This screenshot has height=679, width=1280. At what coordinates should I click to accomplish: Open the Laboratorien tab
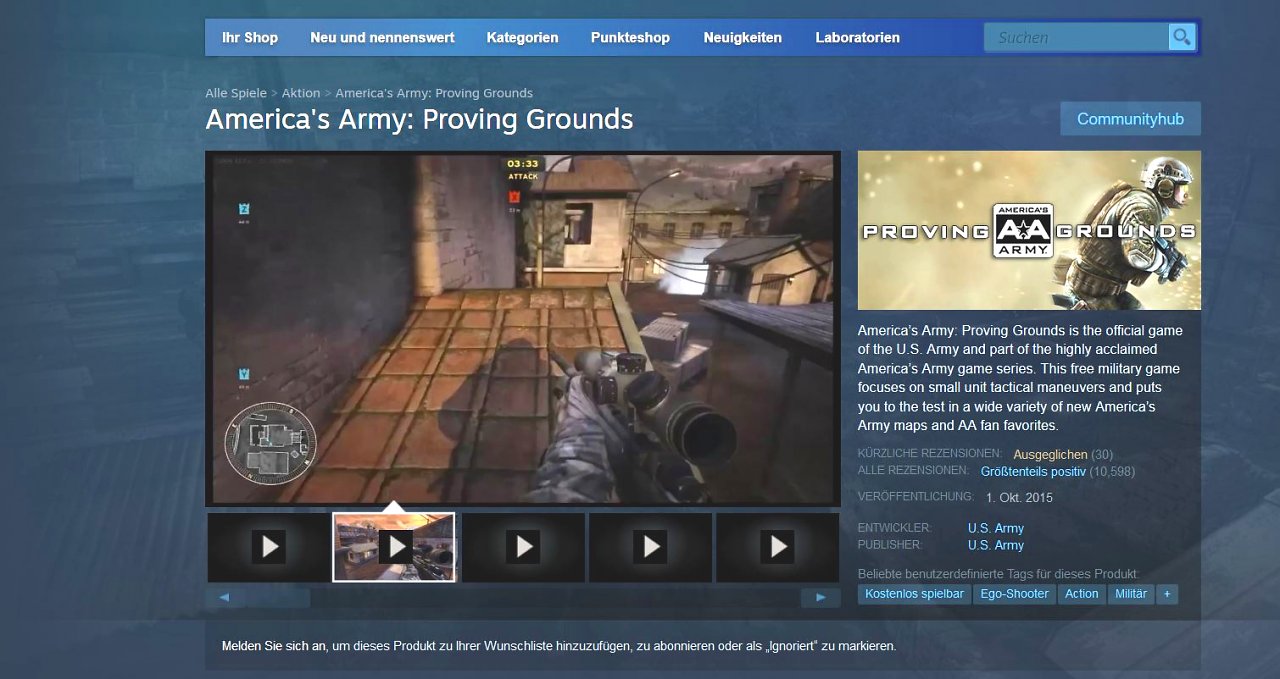coord(857,37)
